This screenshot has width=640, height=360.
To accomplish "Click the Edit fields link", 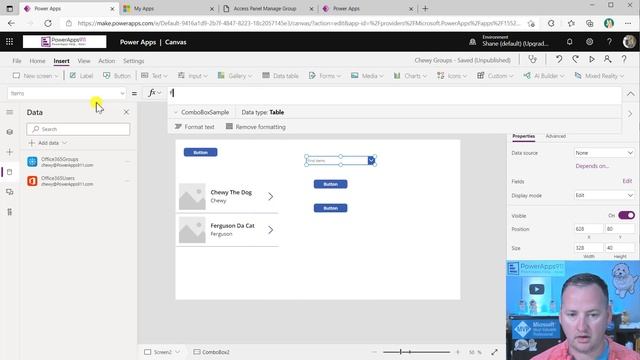I will pyautogui.click(x=627, y=181).
